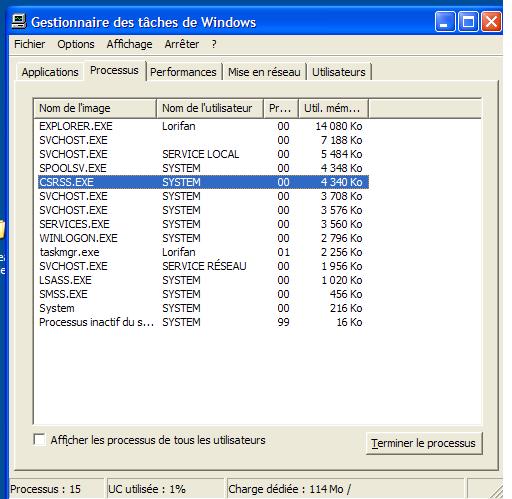Enable Afficher les processus de tous les utilisateurs

pos(39,439)
